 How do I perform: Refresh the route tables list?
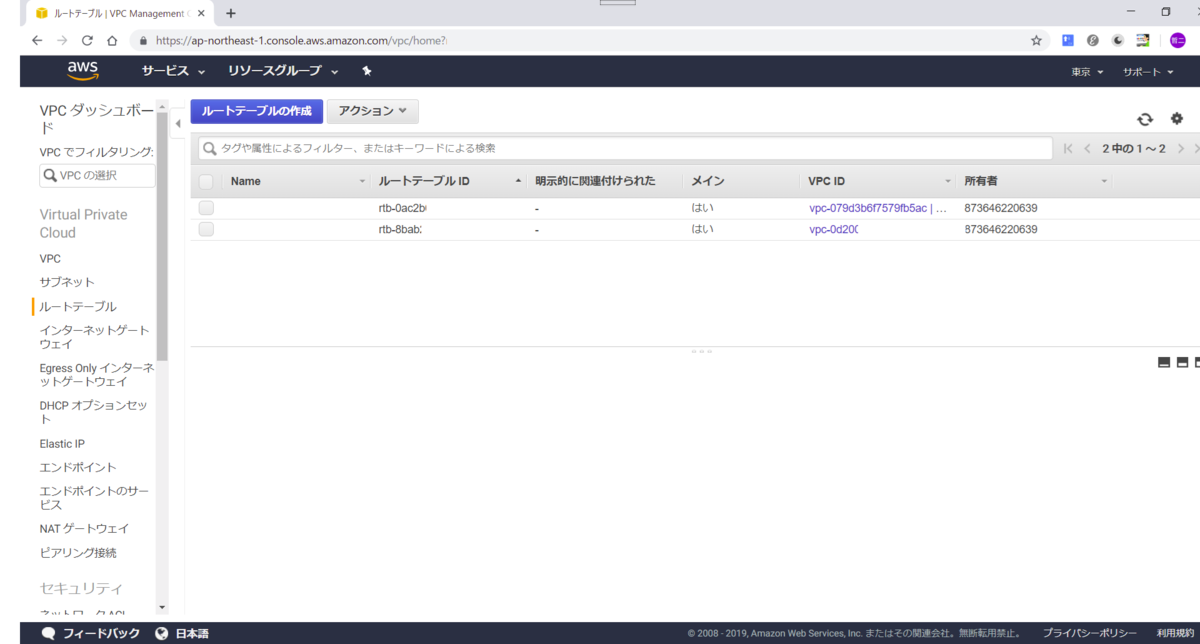[1145, 118]
